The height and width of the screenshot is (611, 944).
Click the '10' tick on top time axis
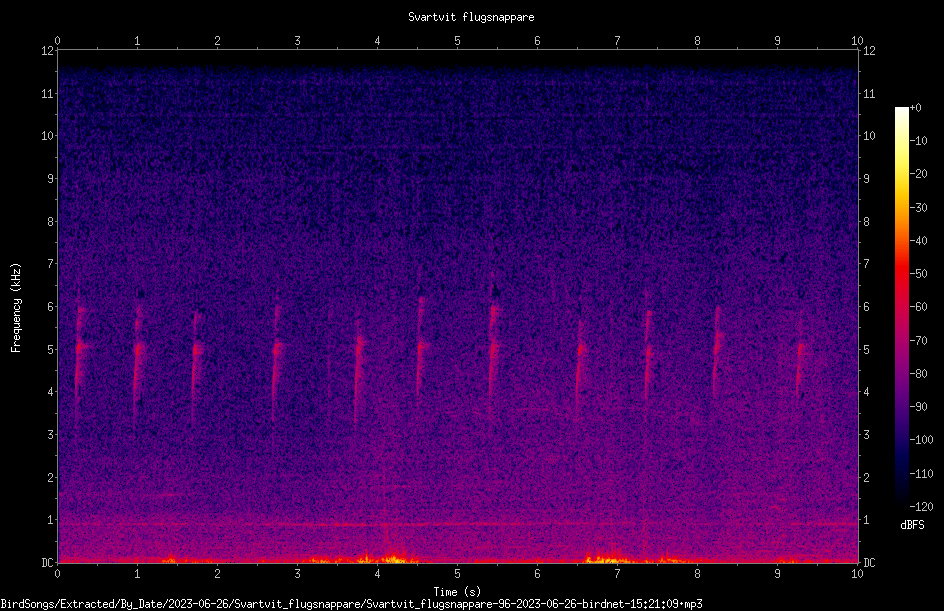pos(857,41)
